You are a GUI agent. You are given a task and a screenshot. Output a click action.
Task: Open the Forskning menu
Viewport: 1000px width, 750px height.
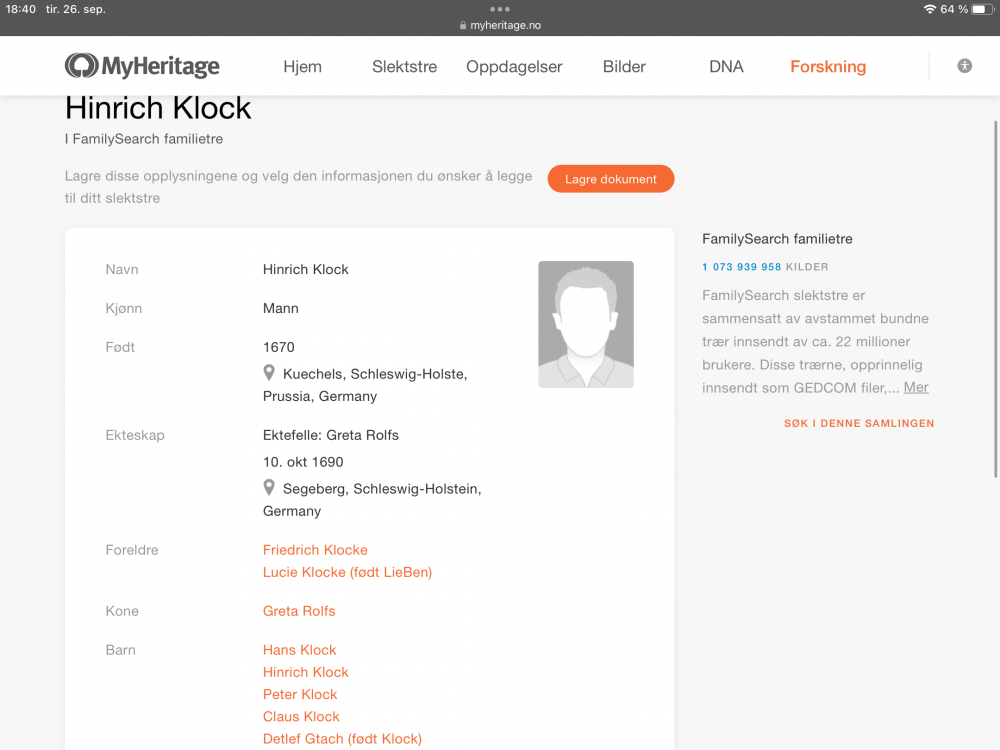[828, 66]
